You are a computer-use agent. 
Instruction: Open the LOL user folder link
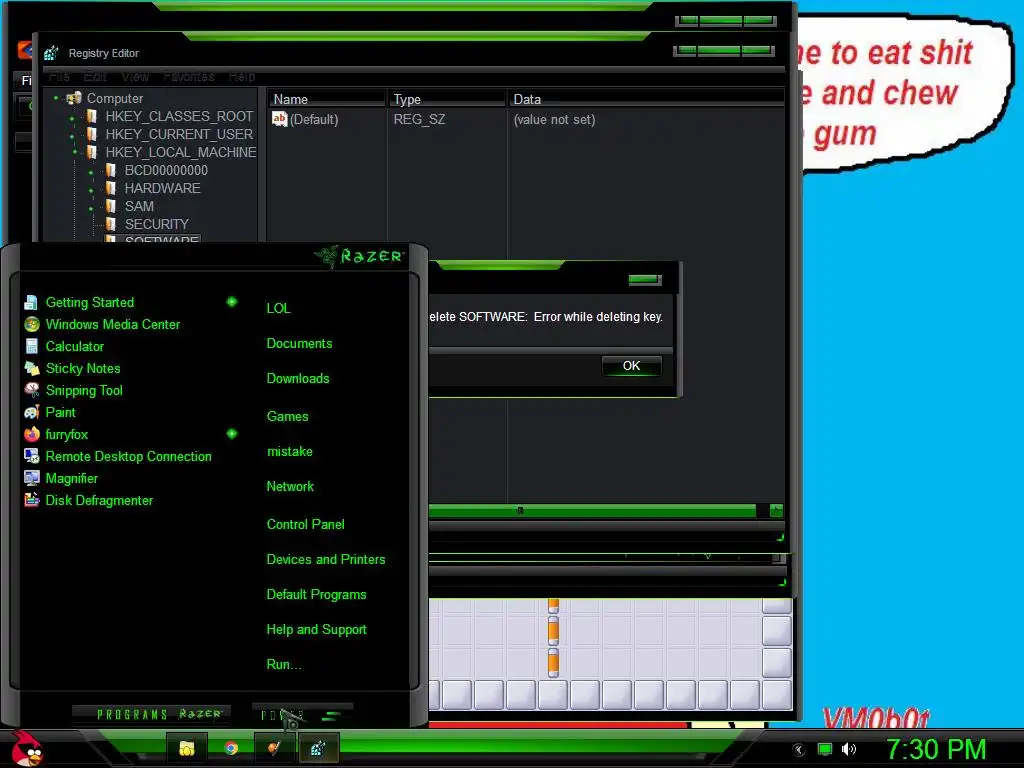[278, 308]
